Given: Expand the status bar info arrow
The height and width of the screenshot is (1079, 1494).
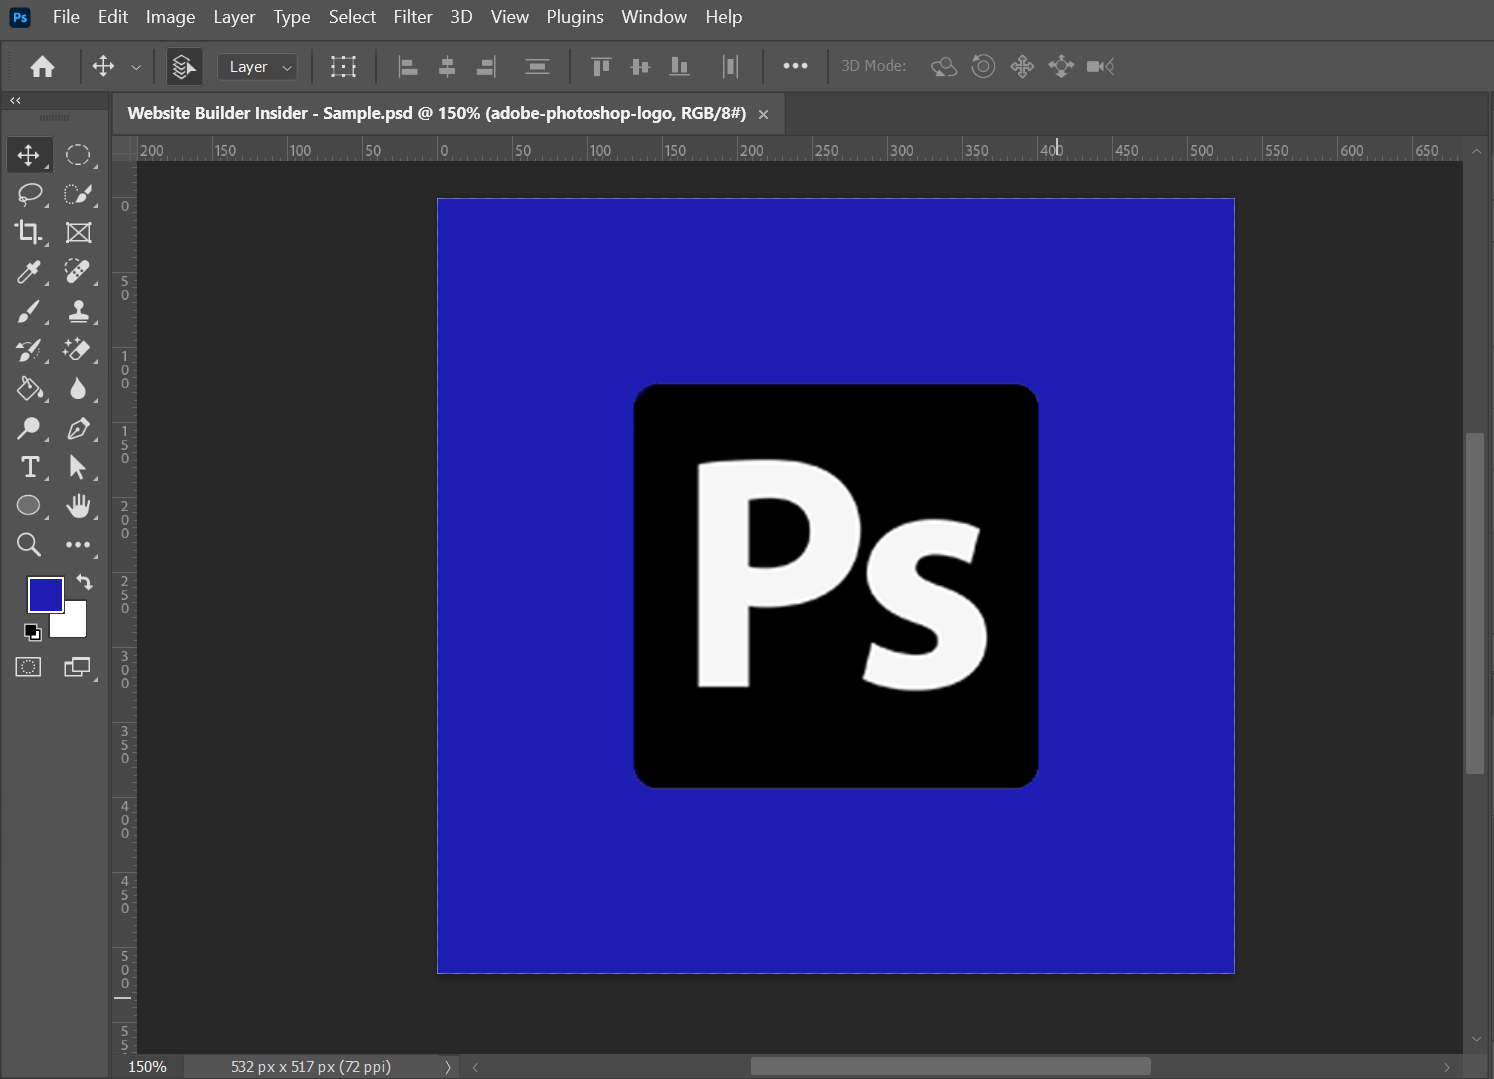Looking at the screenshot, I should [447, 1067].
